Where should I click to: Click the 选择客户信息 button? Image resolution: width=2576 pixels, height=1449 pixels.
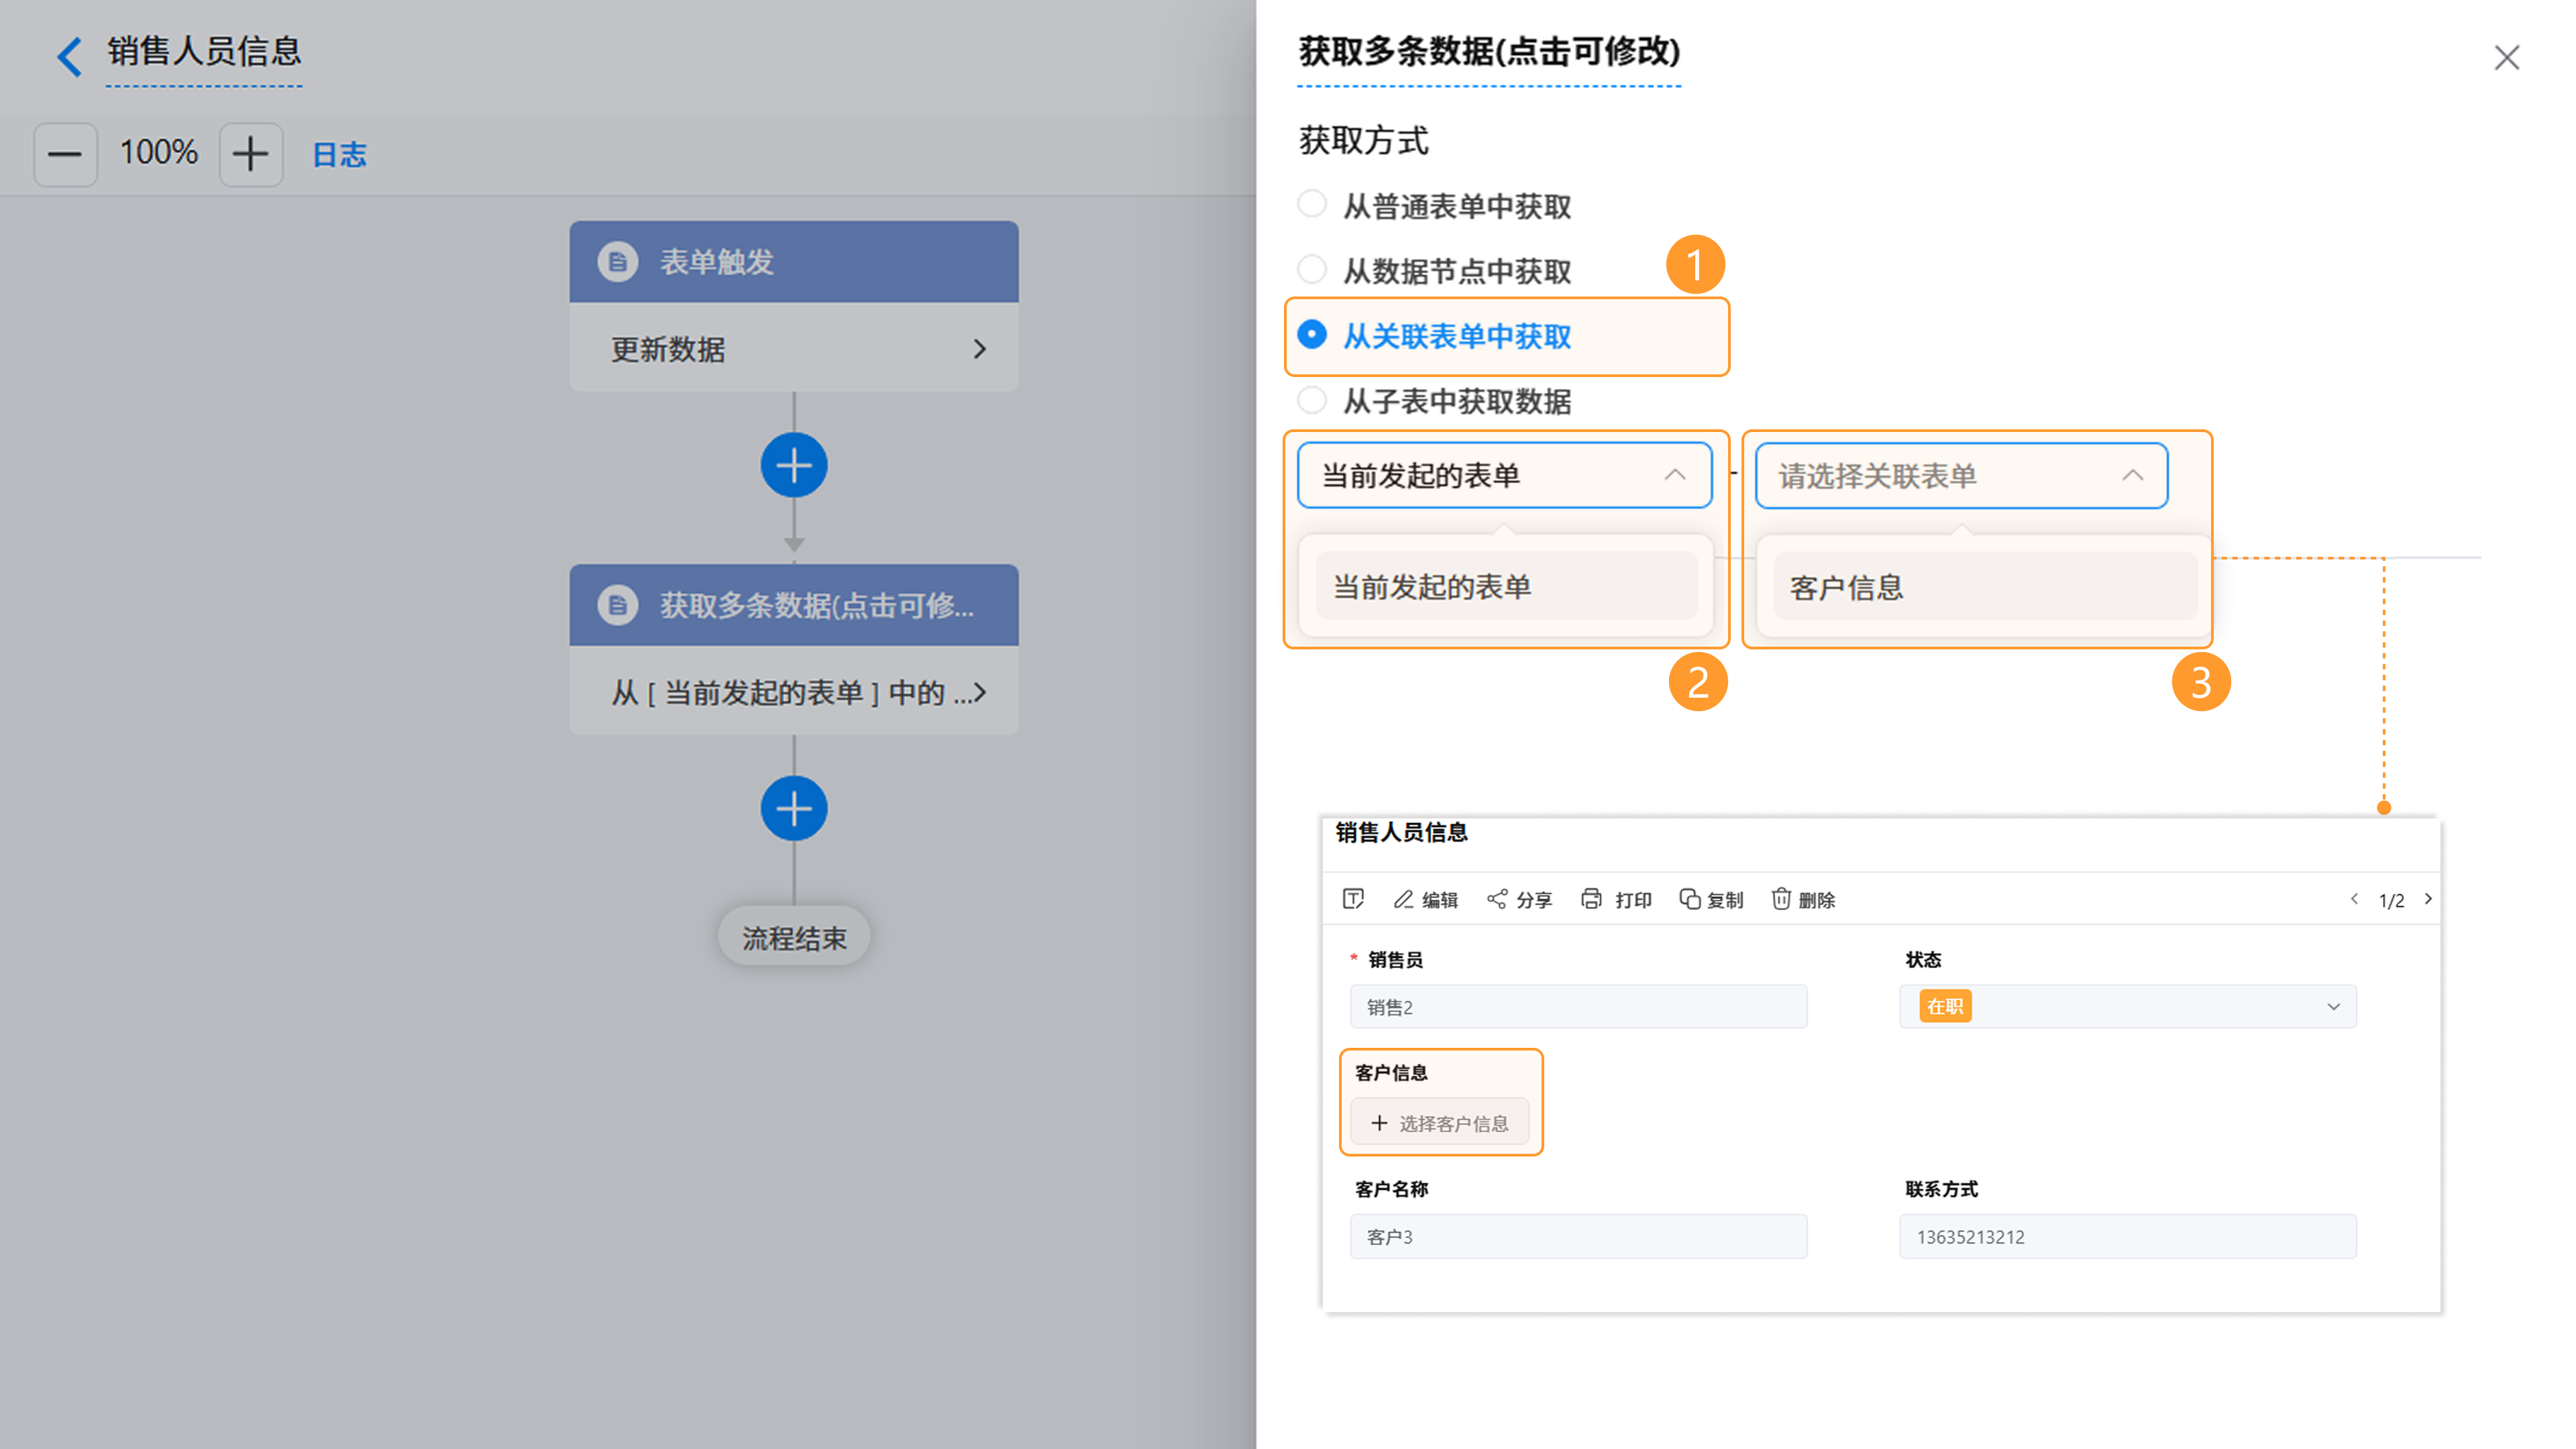point(1439,1122)
